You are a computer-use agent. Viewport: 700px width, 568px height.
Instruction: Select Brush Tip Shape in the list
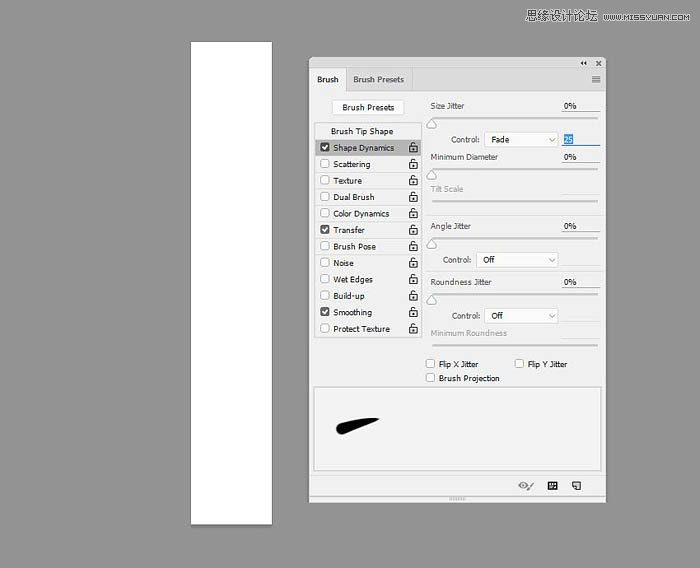362,131
